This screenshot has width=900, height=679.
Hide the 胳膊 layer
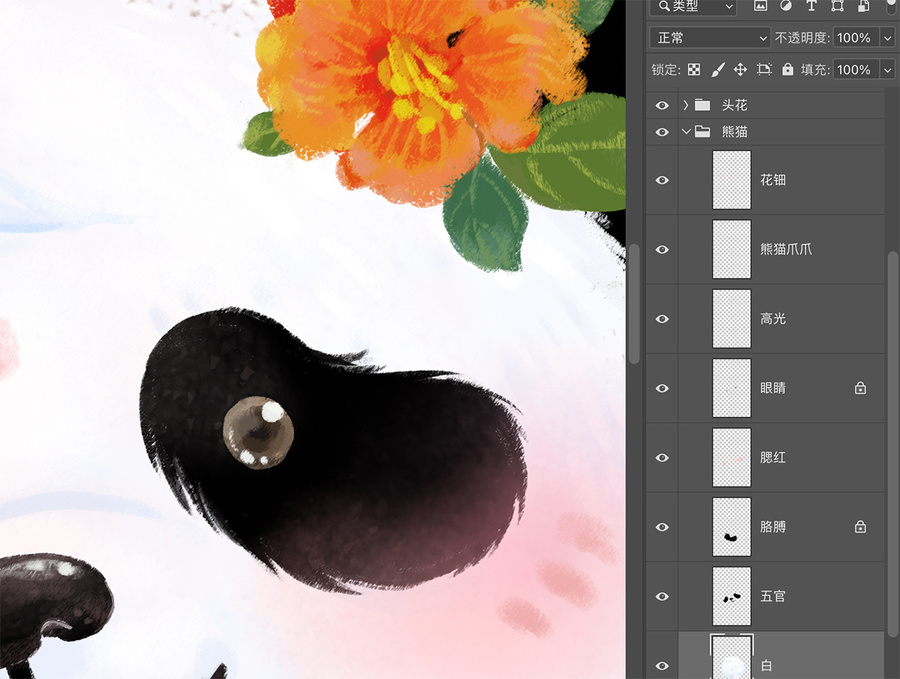tap(662, 527)
